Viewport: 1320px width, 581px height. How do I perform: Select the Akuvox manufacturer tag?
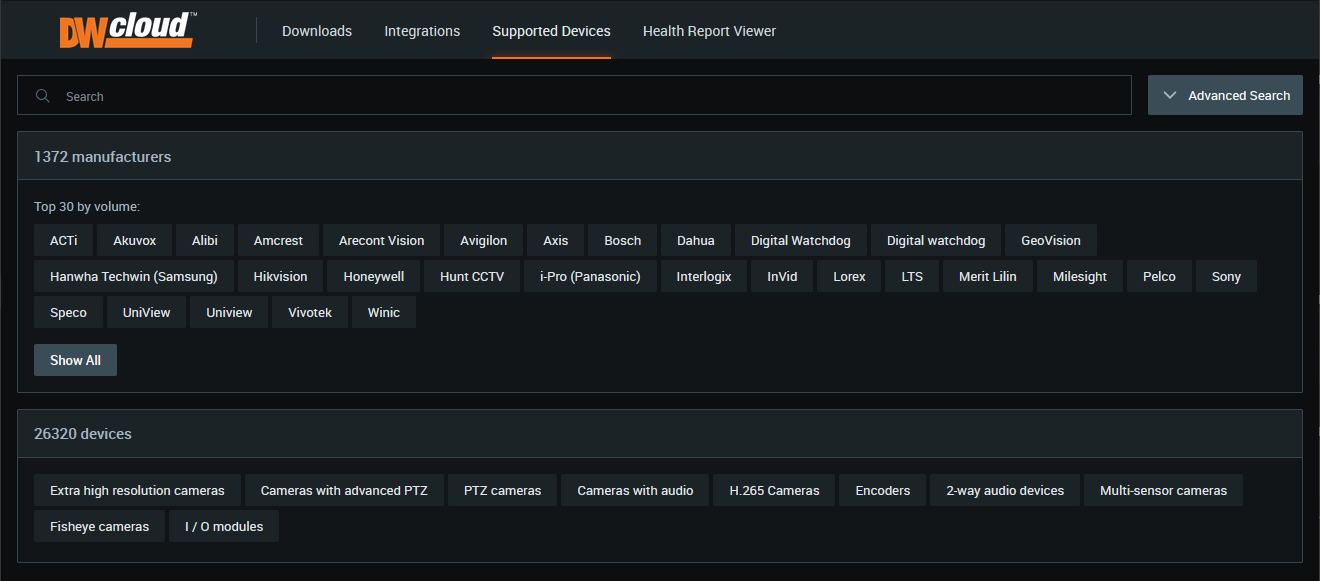(135, 240)
